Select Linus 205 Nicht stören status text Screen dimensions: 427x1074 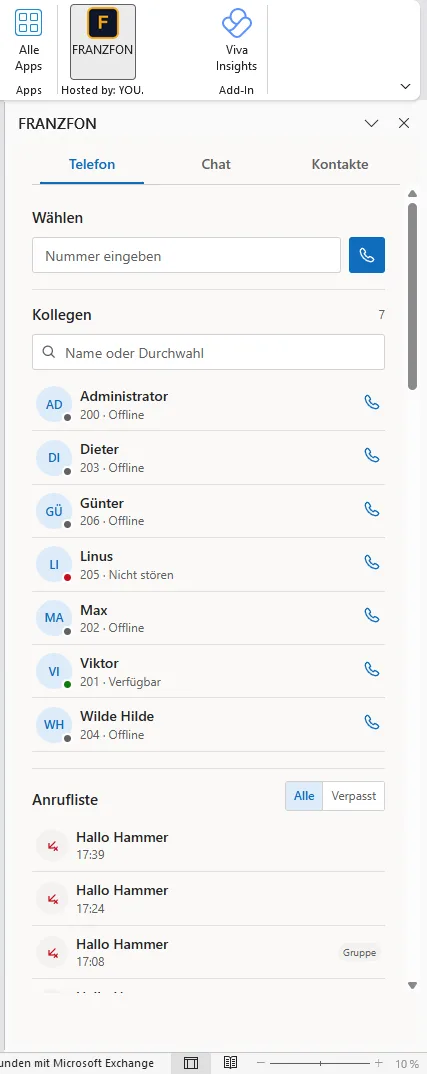coord(127,575)
